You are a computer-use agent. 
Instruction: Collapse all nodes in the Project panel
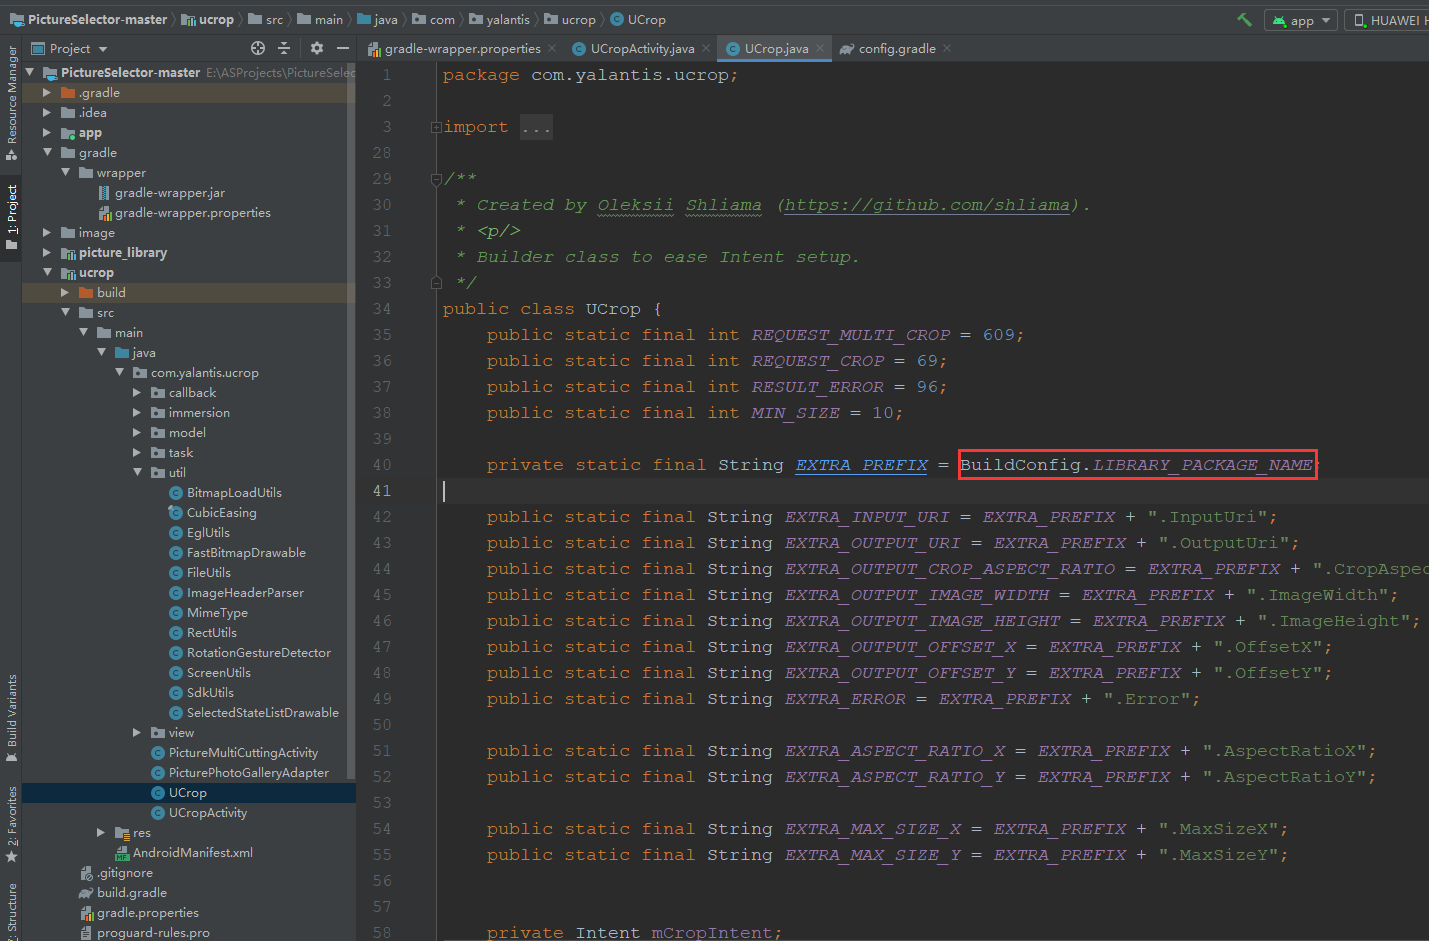pos(284,48)
